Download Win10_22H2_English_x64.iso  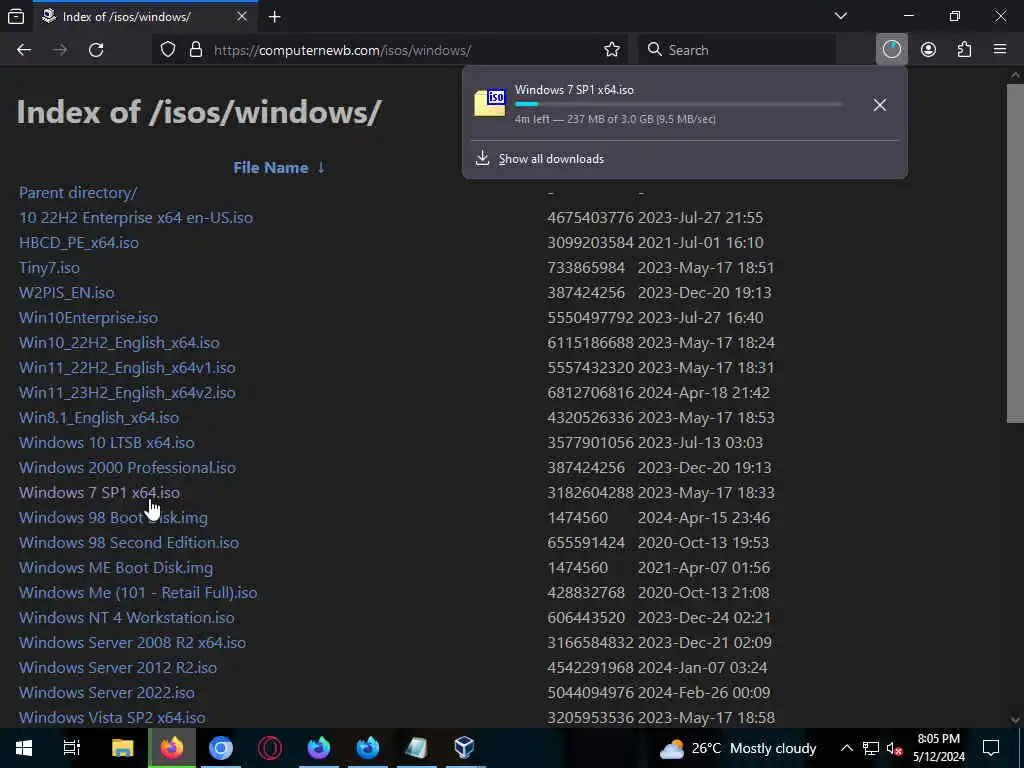(119, 343)
